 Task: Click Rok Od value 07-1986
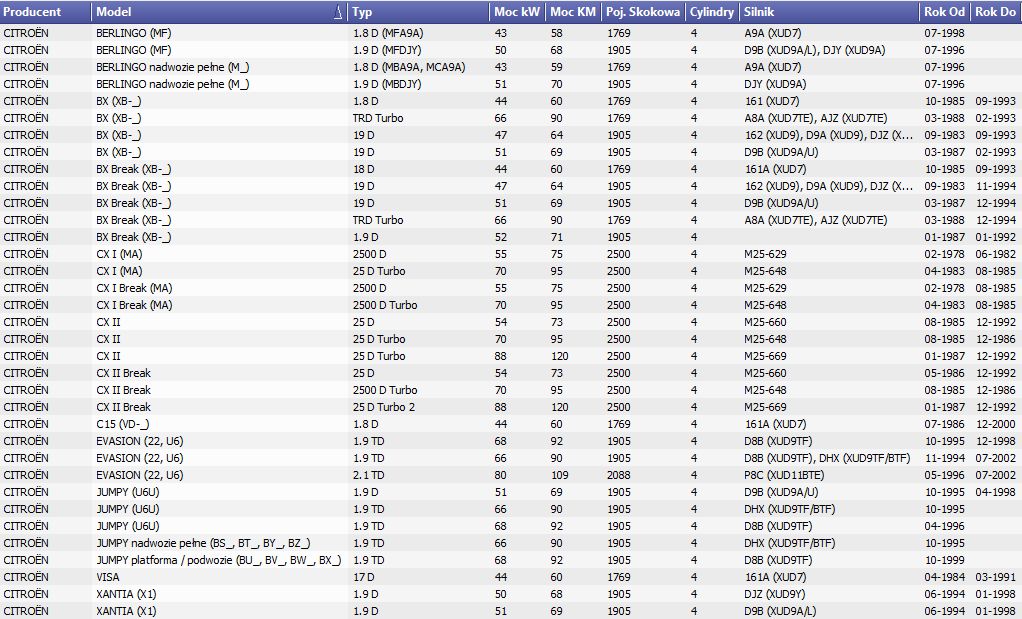pyautogui.click(x=944, y=424)
